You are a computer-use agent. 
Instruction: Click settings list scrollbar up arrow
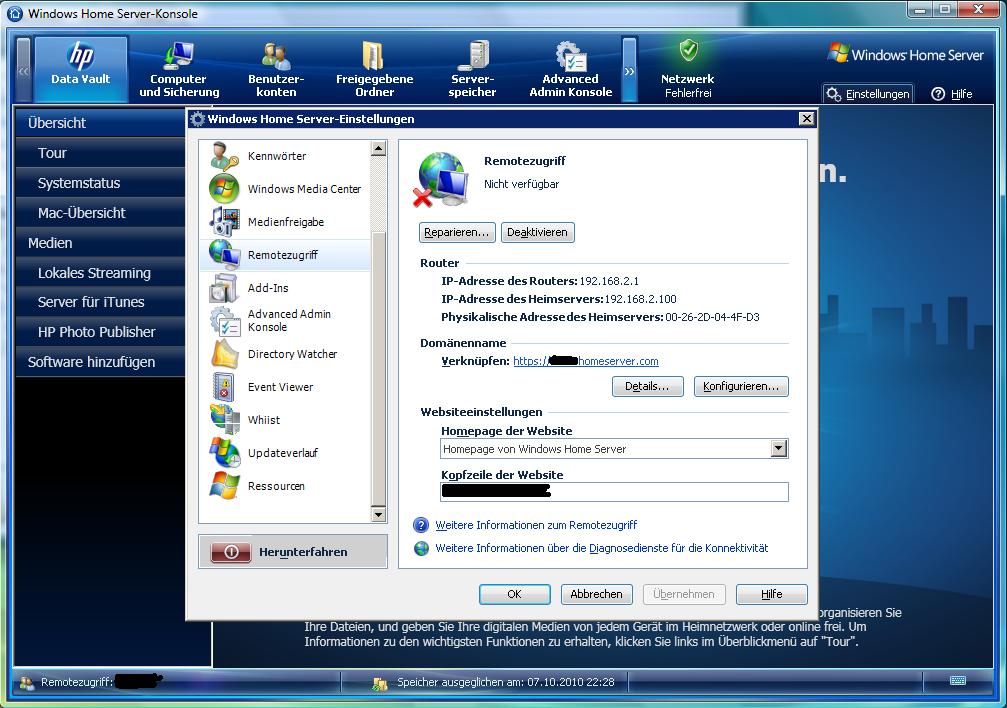378,149
